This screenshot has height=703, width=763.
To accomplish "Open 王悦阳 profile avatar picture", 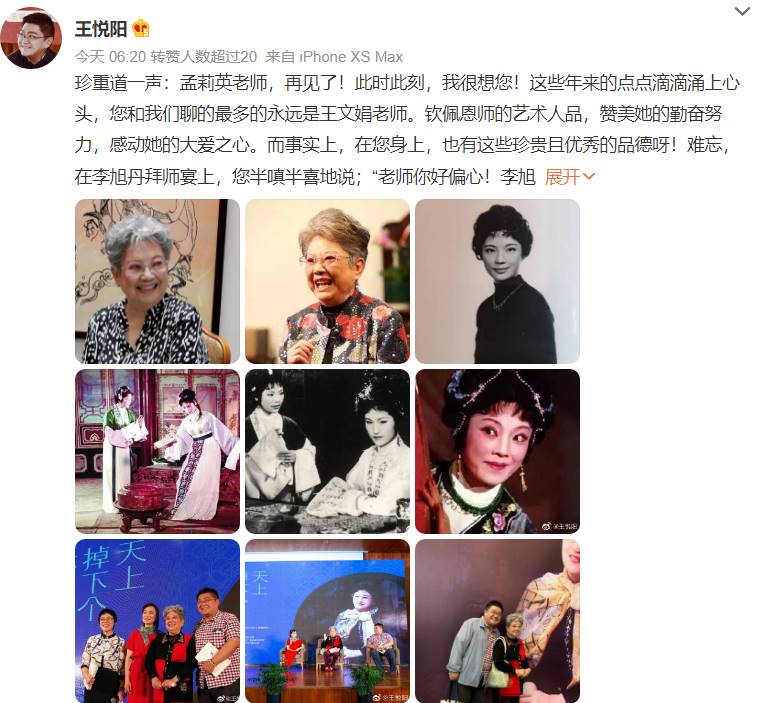I will 31,37.
